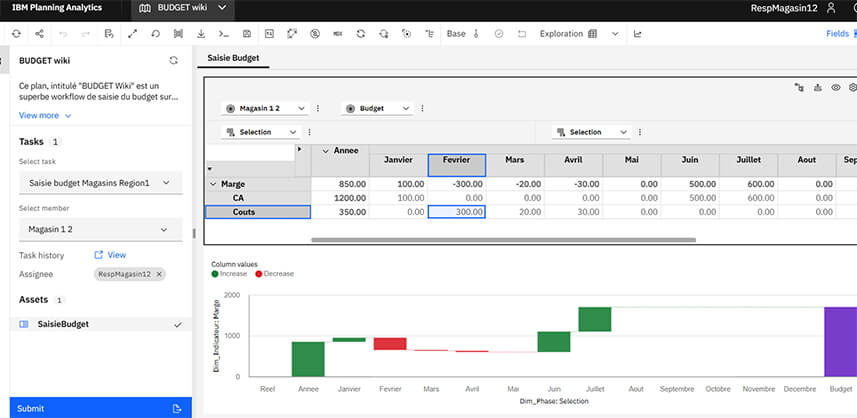Screen dimensions: 857x418
Task: Select the Fevrier column header
Action: coord(456,165)
